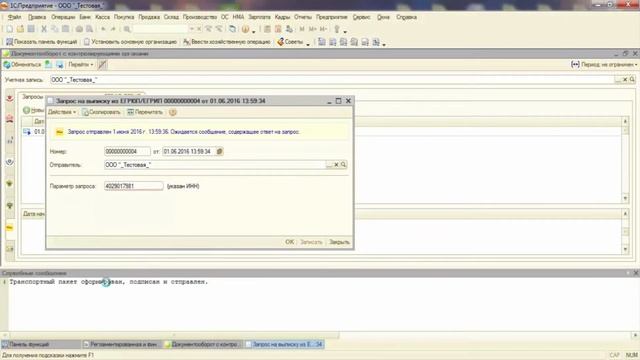The height and width of the screenshot is (360, 640).
Task: Close the Служебные сообщения panel
Action: coord(636,273)
